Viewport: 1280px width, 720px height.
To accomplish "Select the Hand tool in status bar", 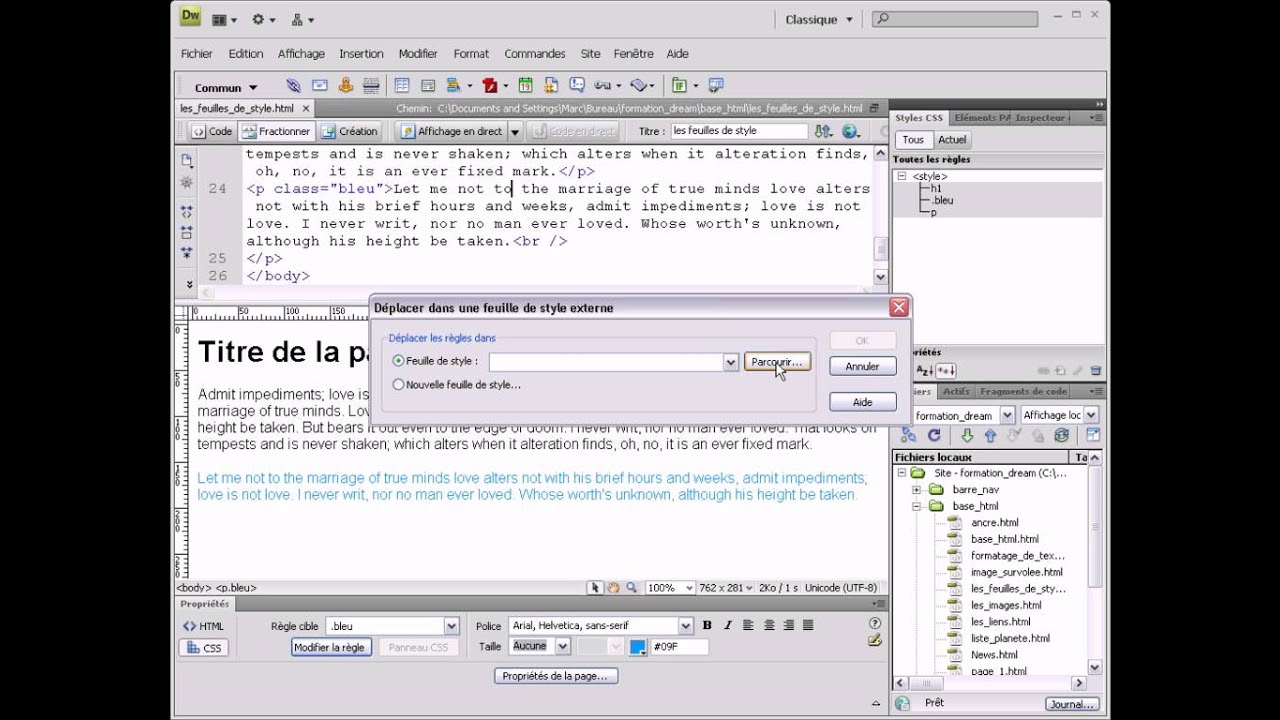I will 614,588.
